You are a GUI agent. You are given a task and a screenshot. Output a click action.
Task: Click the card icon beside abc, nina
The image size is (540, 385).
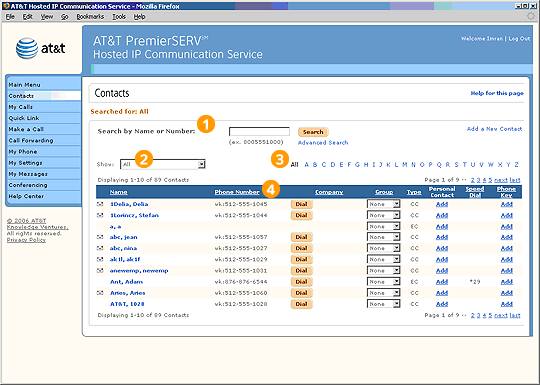[100, 248]
